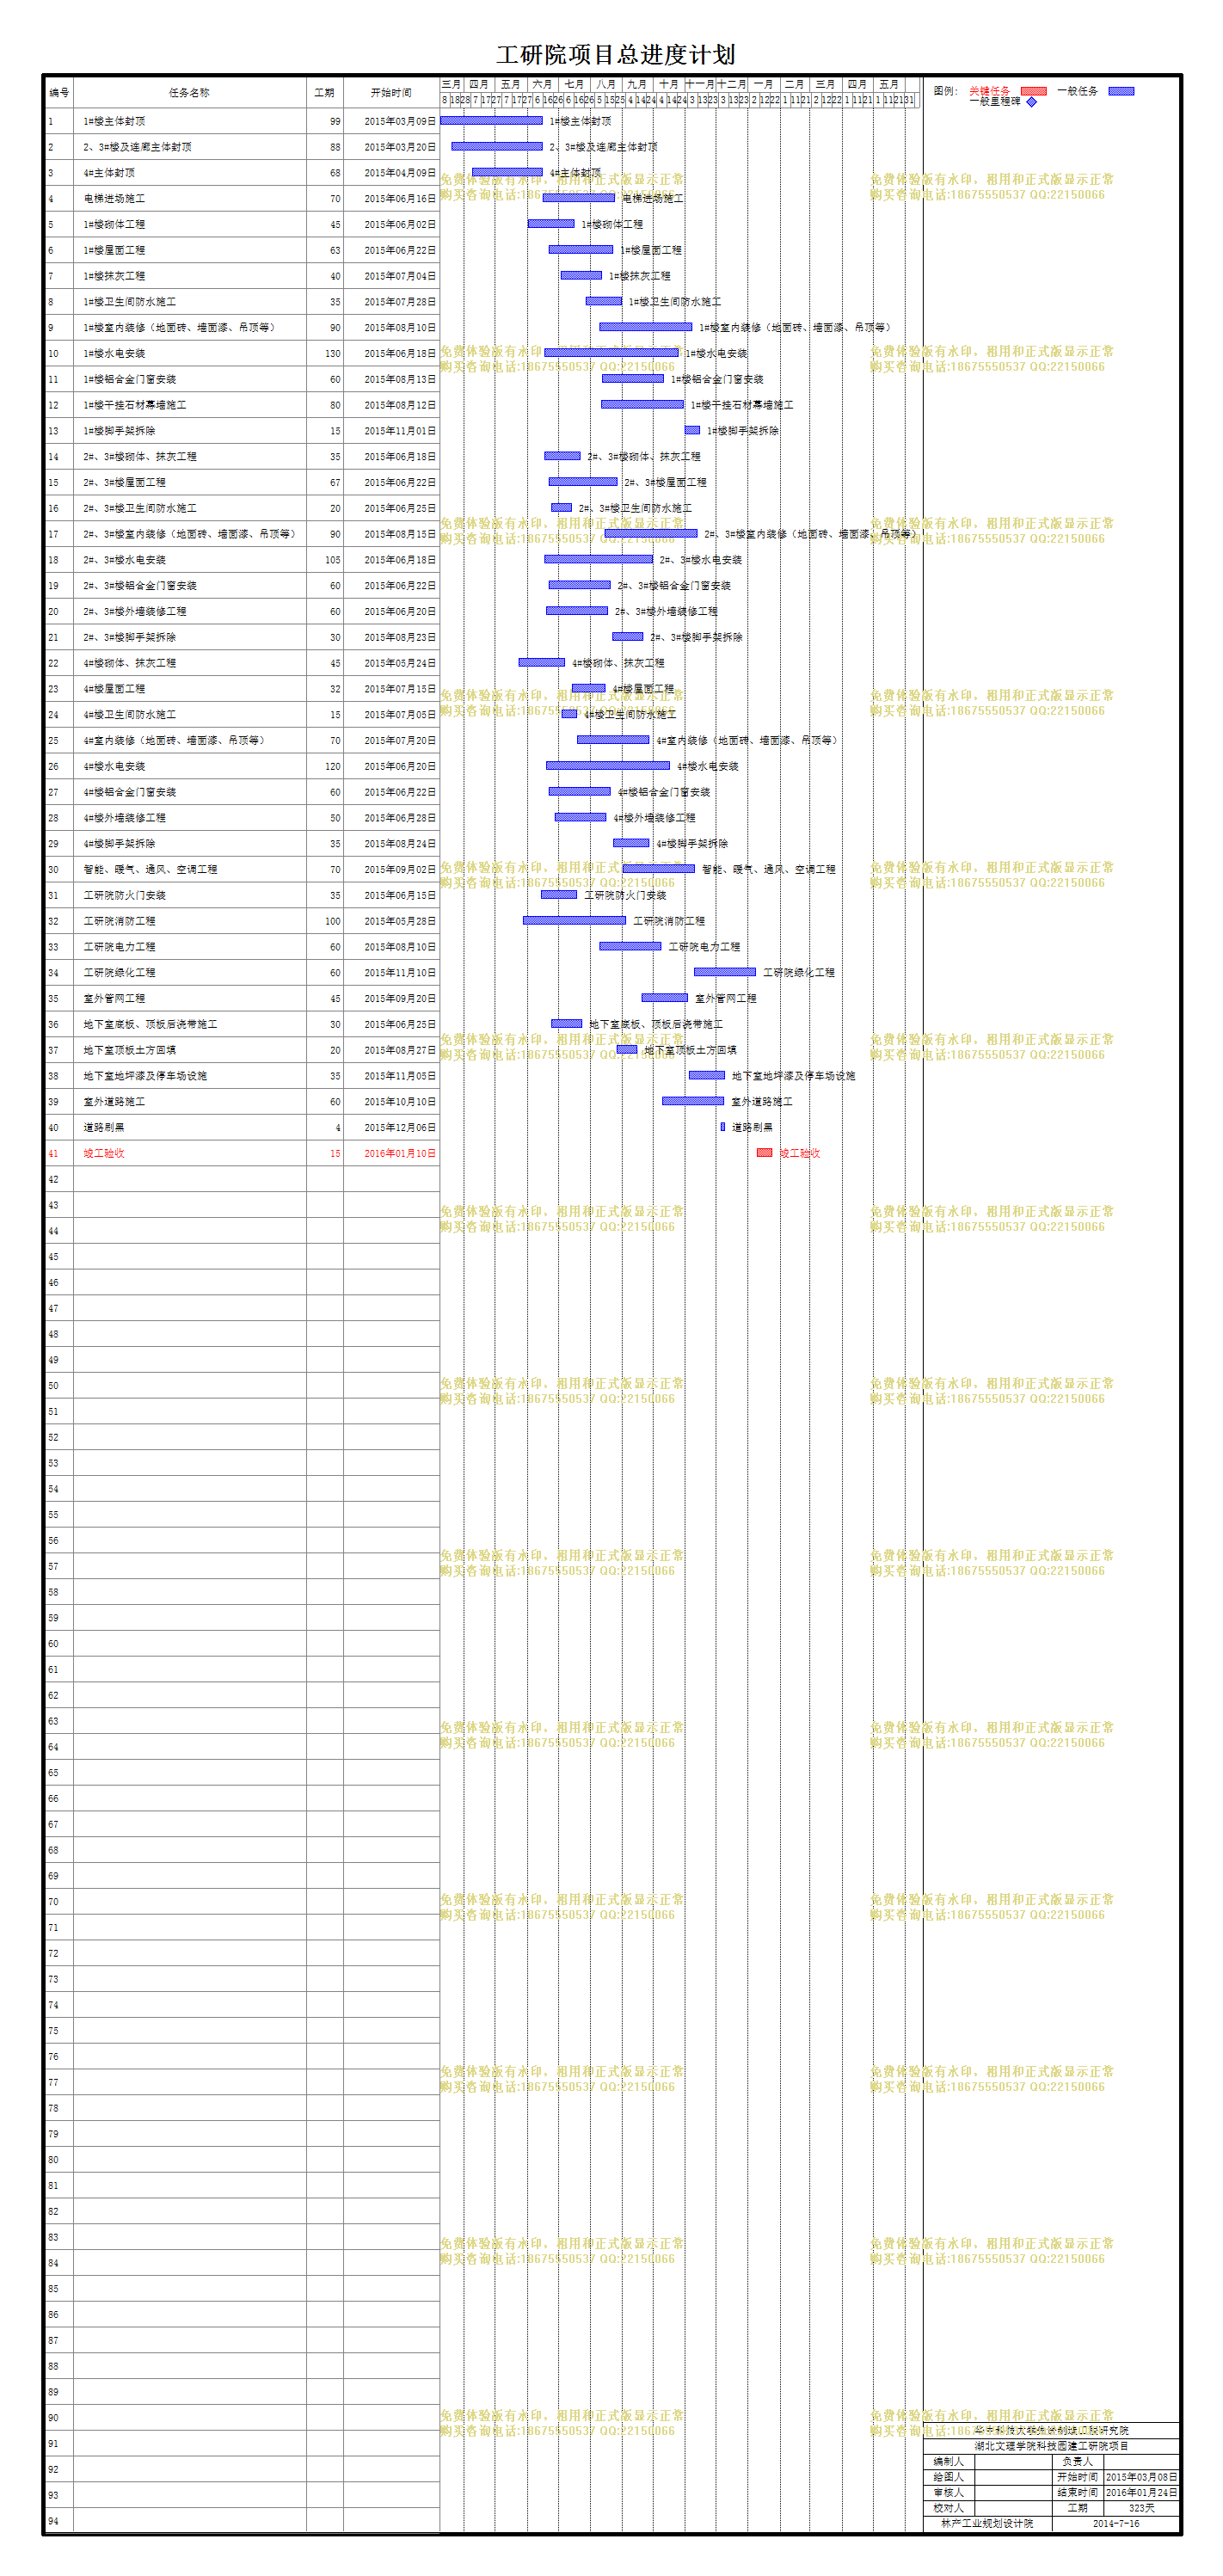
Task: Select the blue 一般任务 legend swatch
Action: (x=1121, y=91)
